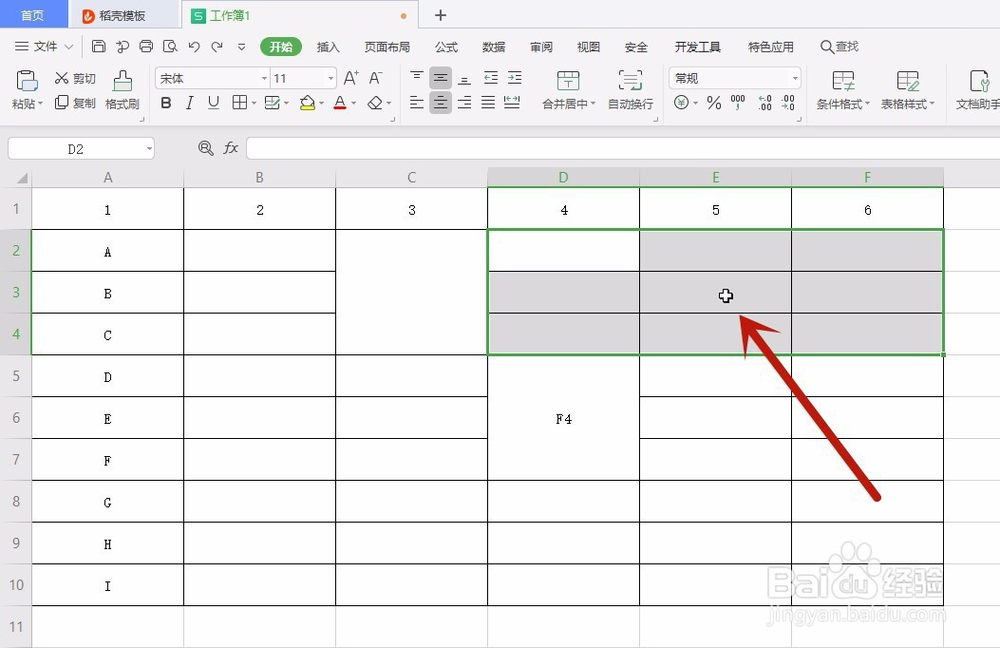Add new document tab plus
This screenshot has height=648, width=1000.
(440, 15)
